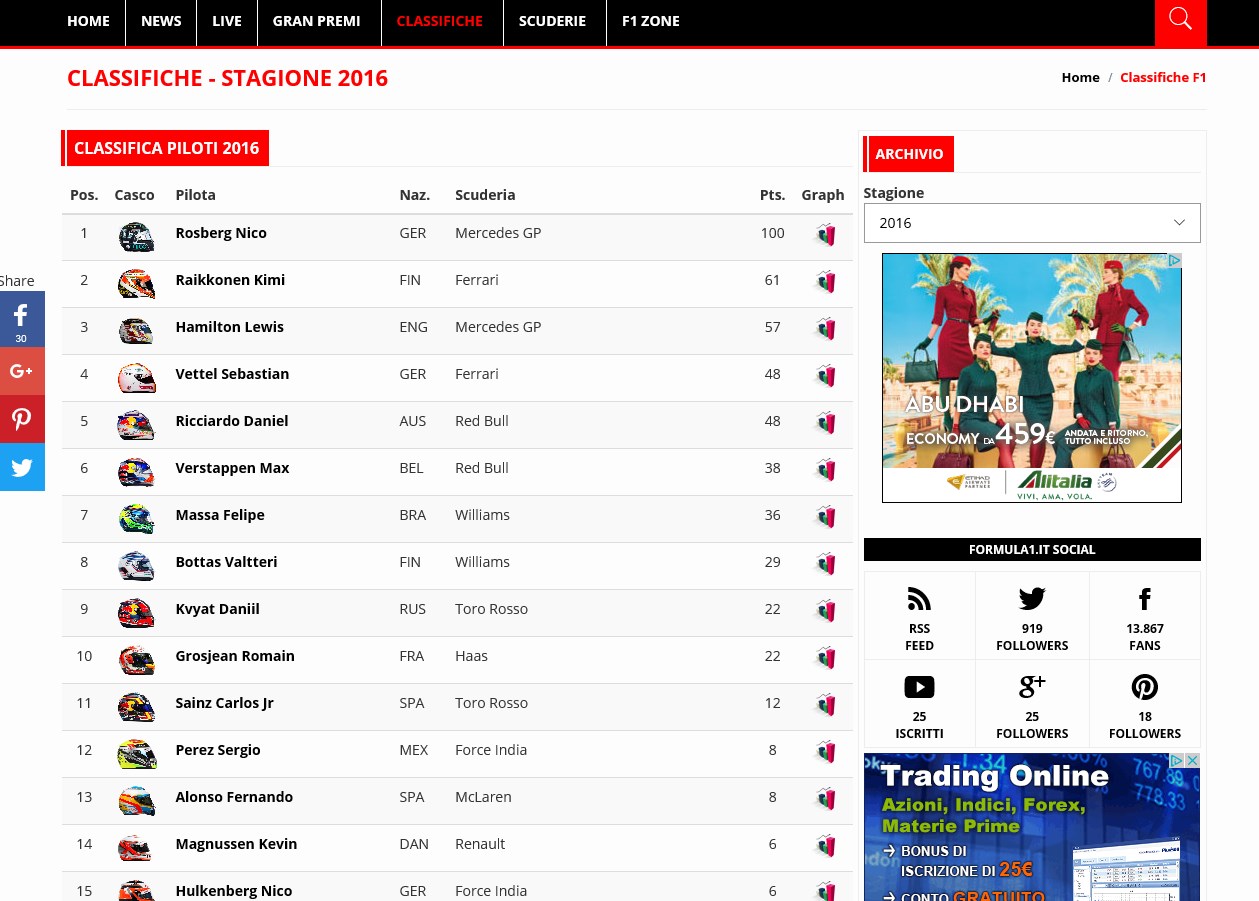Click 'Haas' team cell
The height and width of the screenshot is (901, 1259).
click(x=471, y=656)
